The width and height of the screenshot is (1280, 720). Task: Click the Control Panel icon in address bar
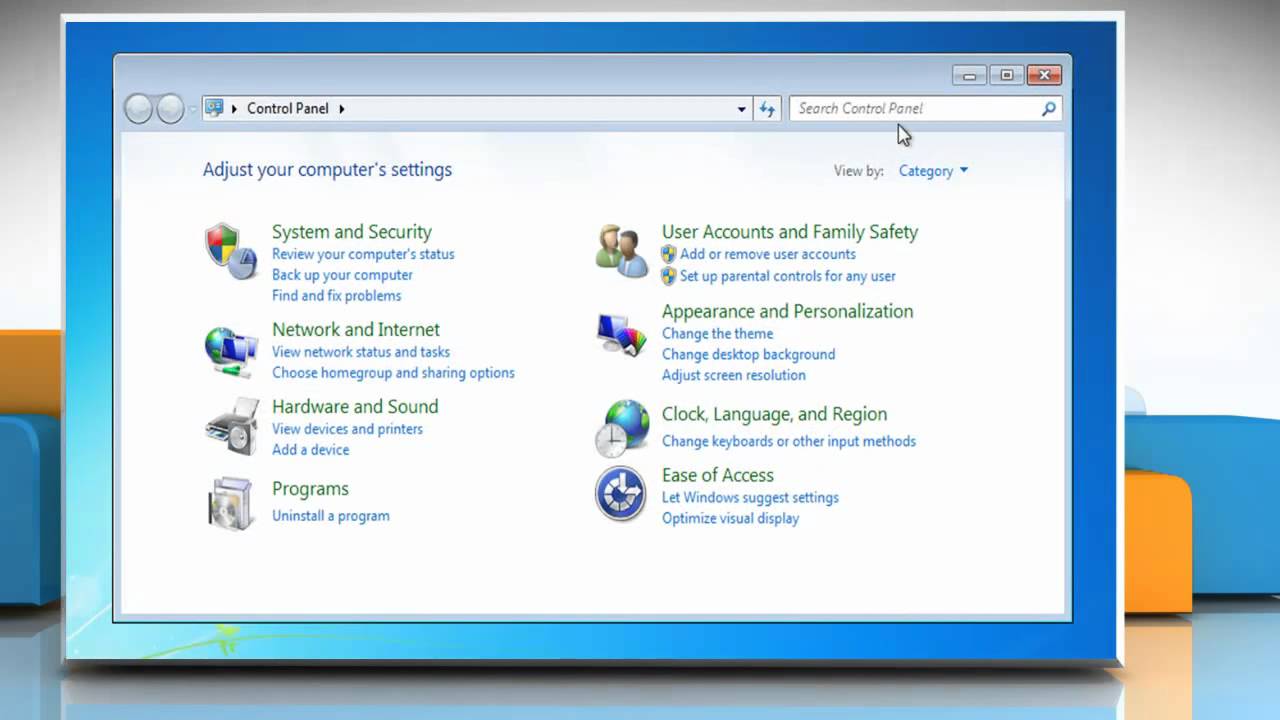[x=214, y=108]
